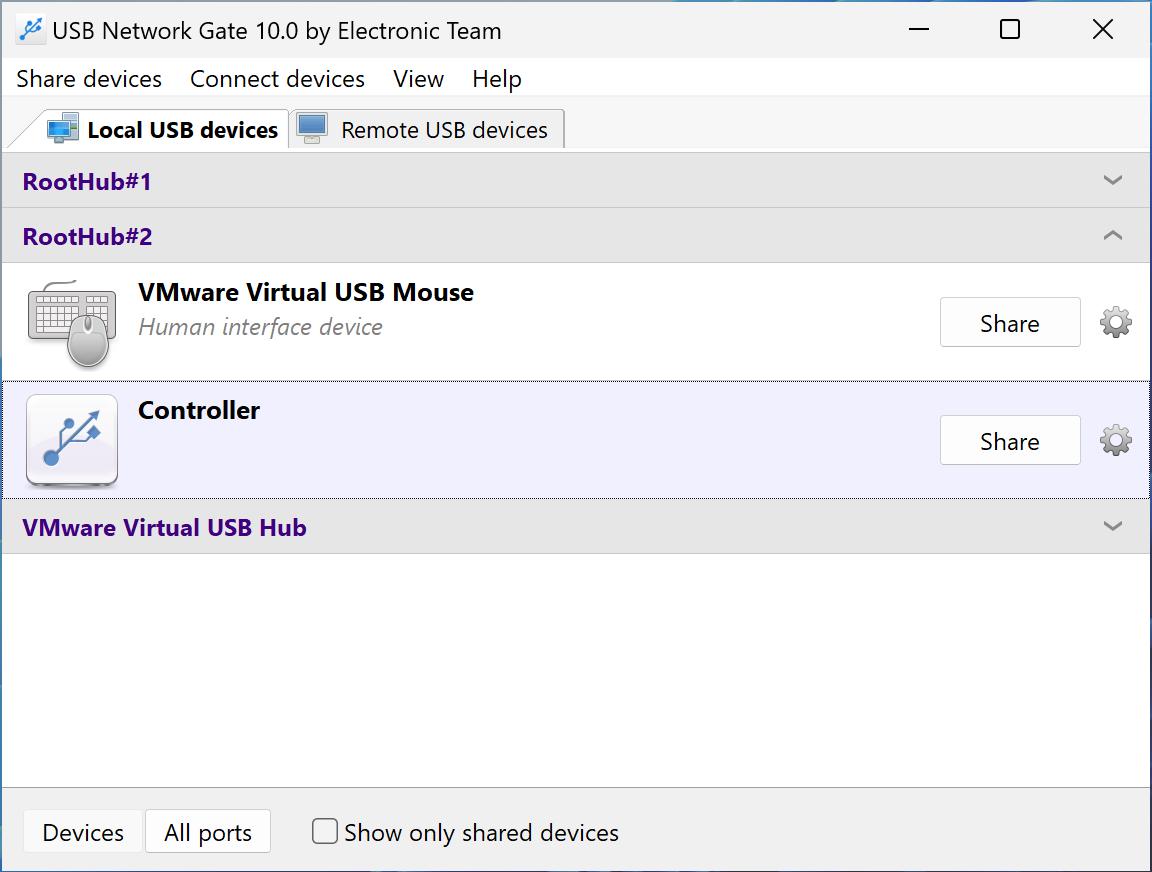1152x872 pixels.
Task: Select the VMware Virtual USB Mouse name
Action: point(306,292)
